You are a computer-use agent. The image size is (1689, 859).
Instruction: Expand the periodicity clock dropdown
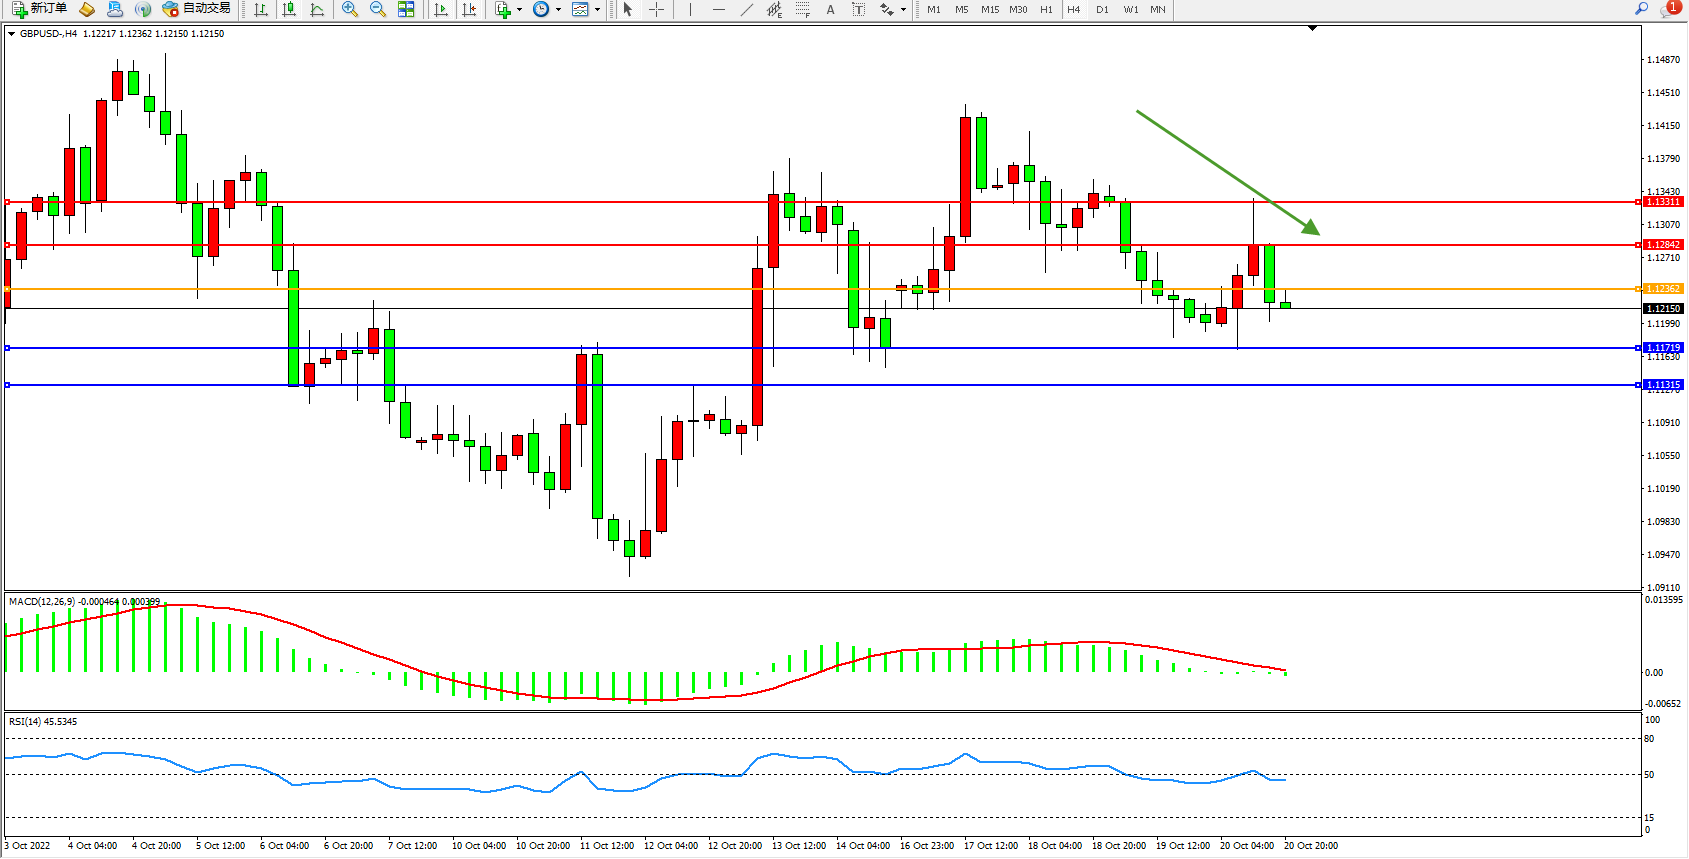[x=557, y=9]
